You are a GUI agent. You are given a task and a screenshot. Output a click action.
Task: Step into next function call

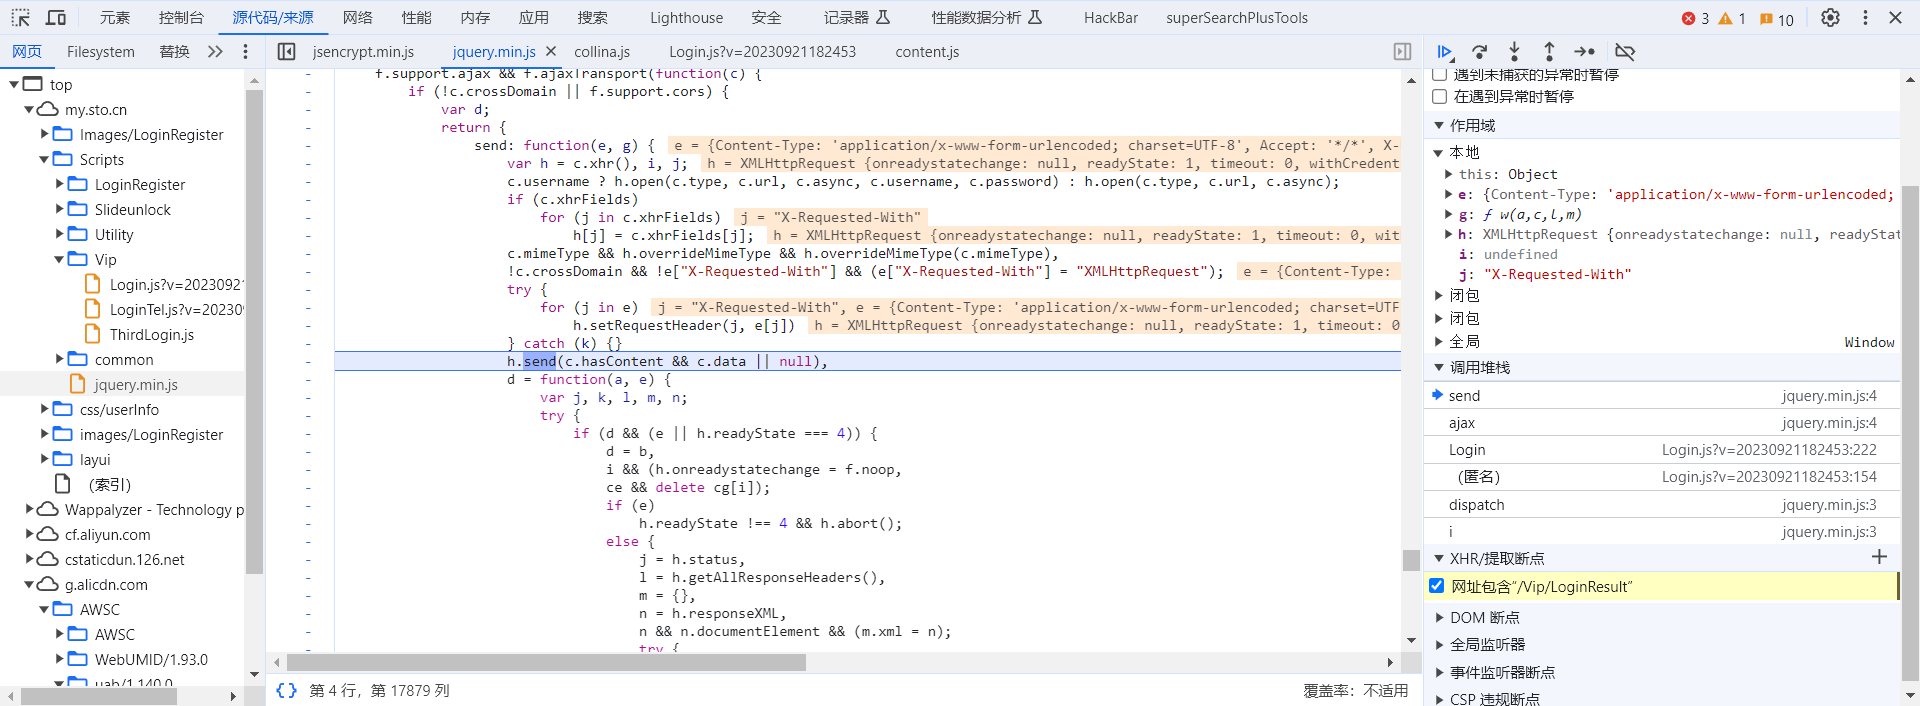click(x=1514, y=51)
